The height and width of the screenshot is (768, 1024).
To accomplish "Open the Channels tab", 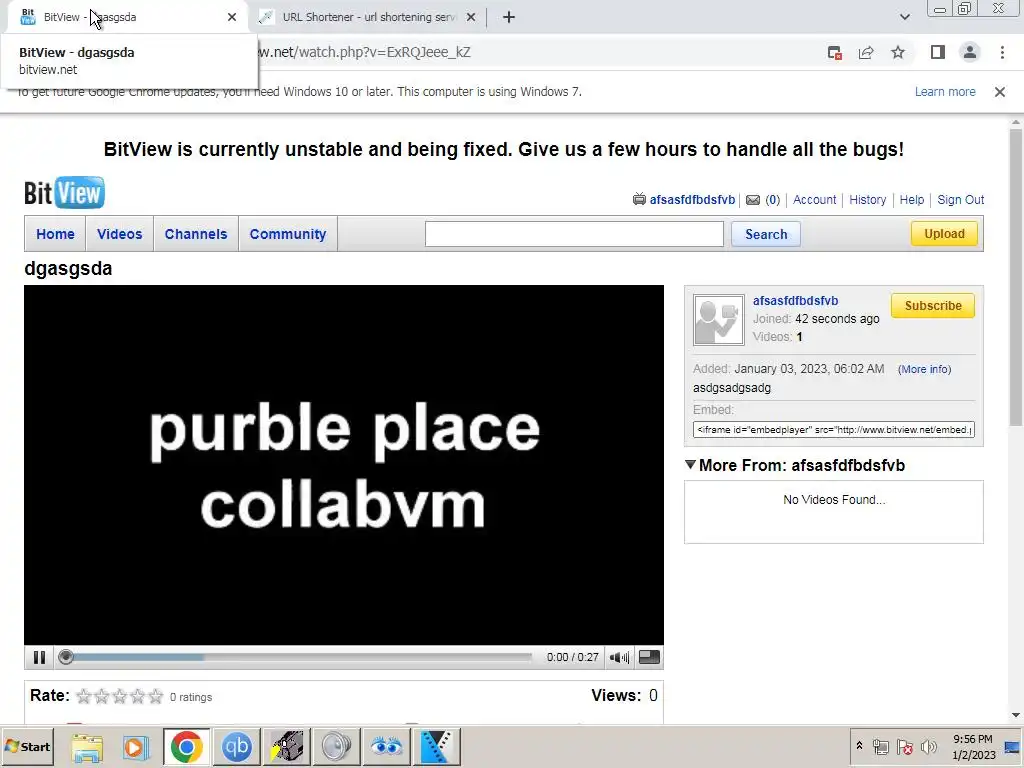I will pos(196,234).
